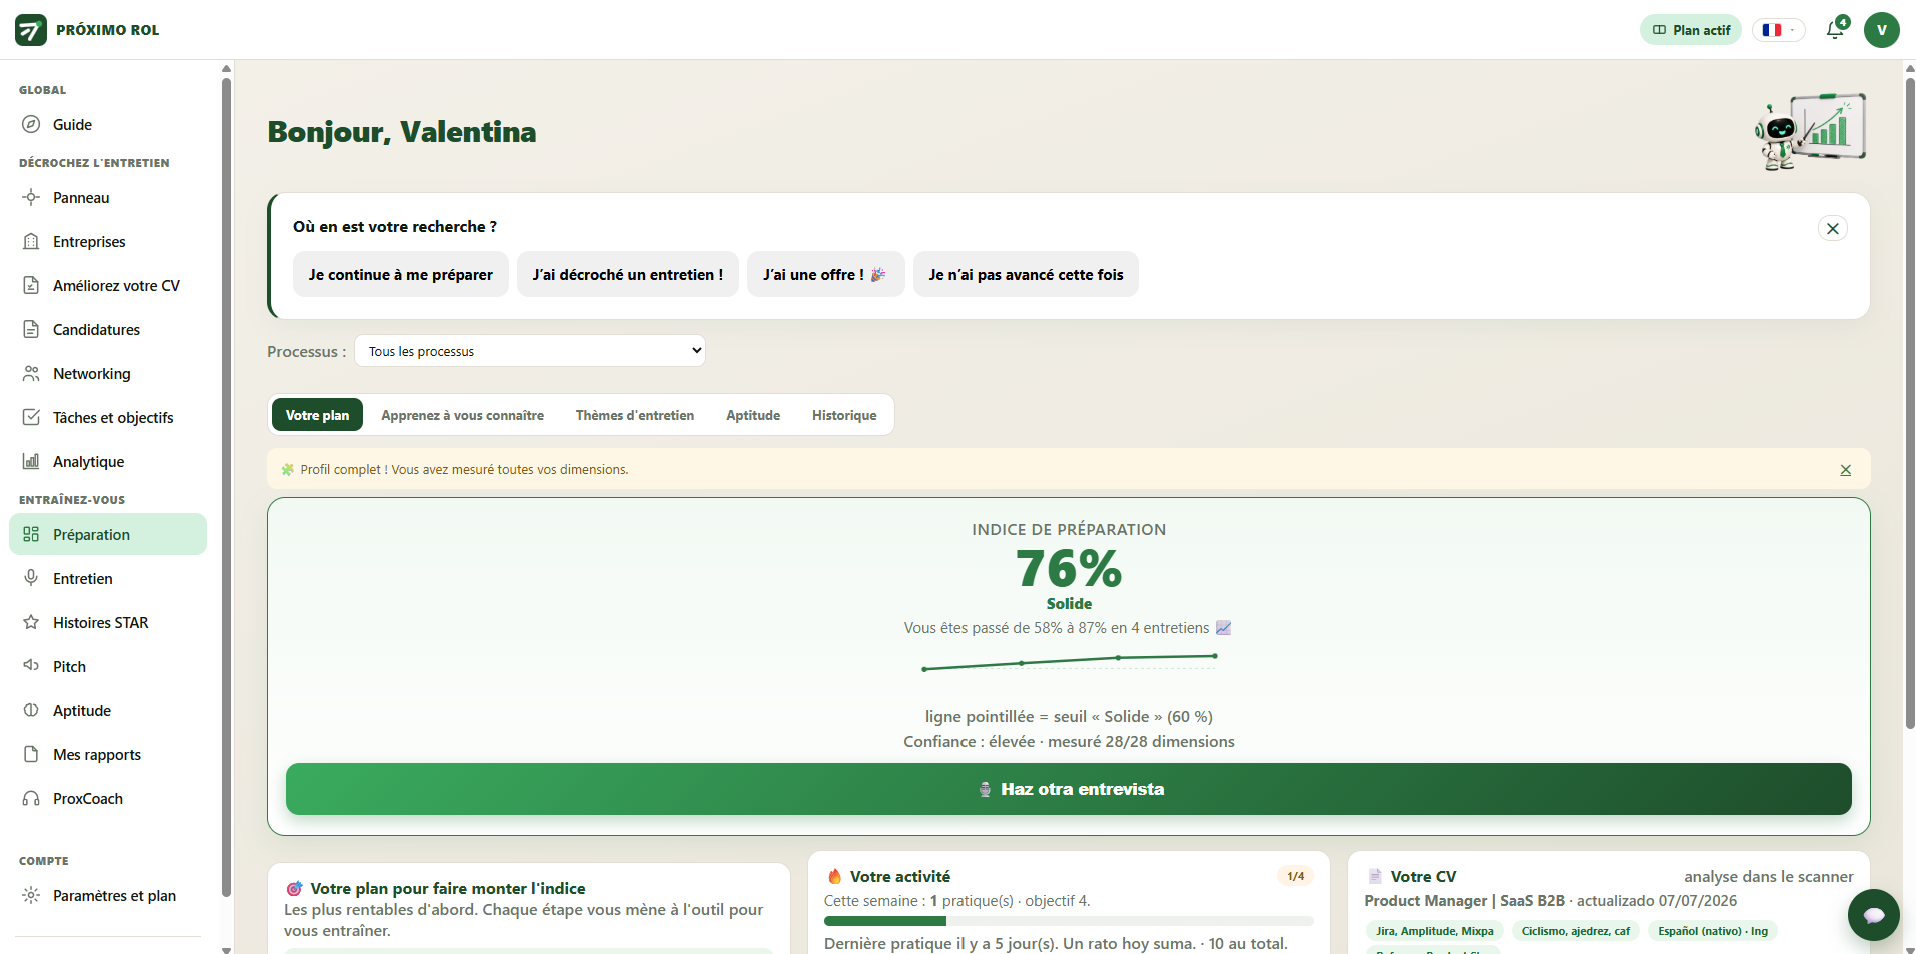Open the user avatar V menu
Screen dimensions: 1916x954
pyautogui.click(x=1881, y=30)
